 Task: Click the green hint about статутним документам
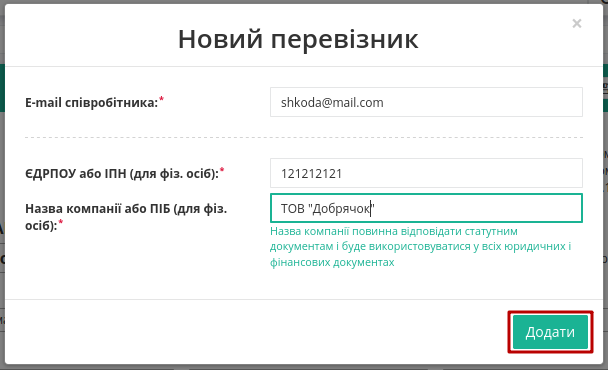[420, 247]
